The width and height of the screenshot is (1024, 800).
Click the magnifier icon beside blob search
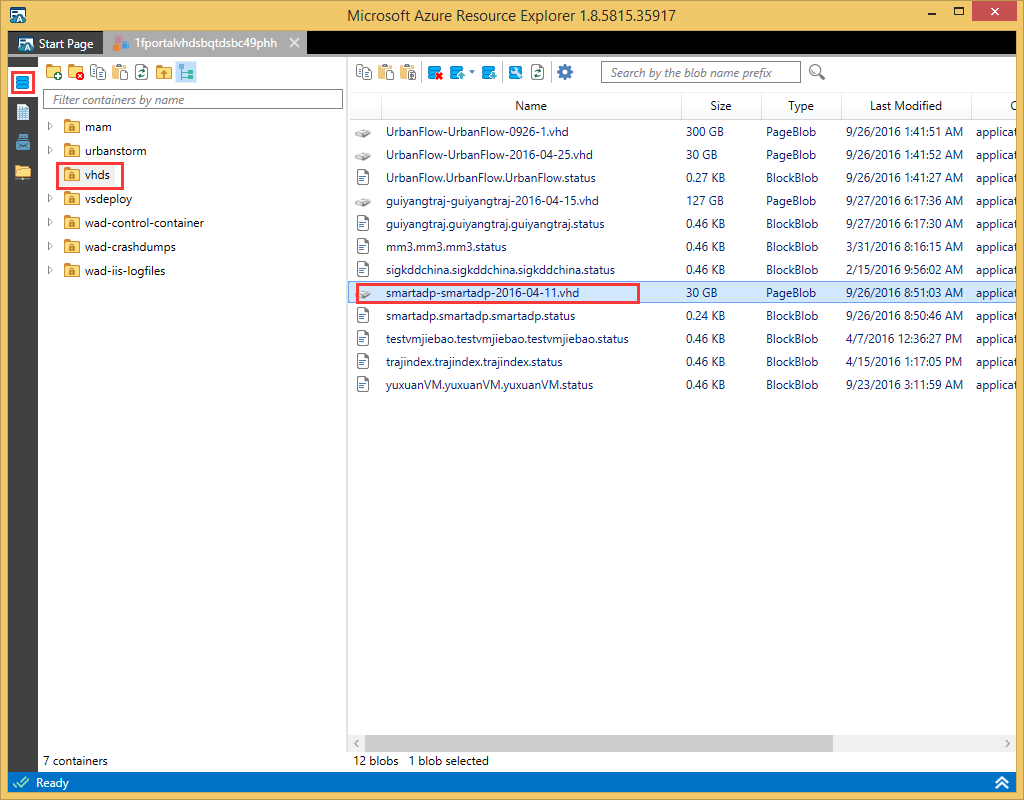point(817,72)
